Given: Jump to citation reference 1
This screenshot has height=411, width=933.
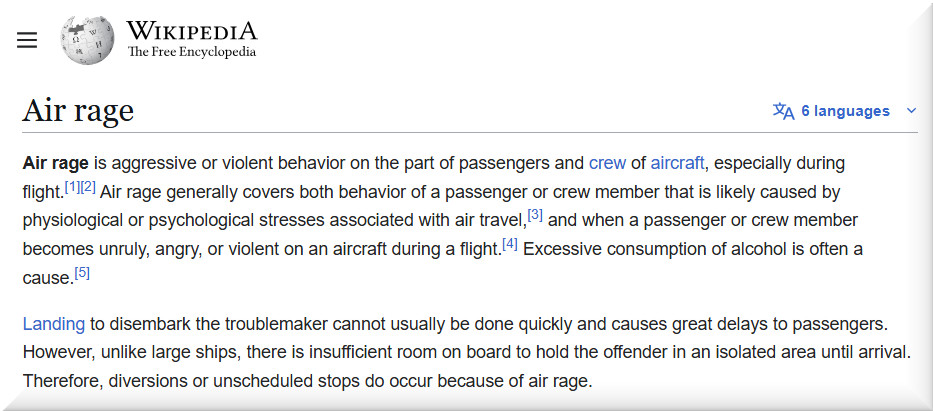Looking at the screenshot, I should [x=72, y=187].
